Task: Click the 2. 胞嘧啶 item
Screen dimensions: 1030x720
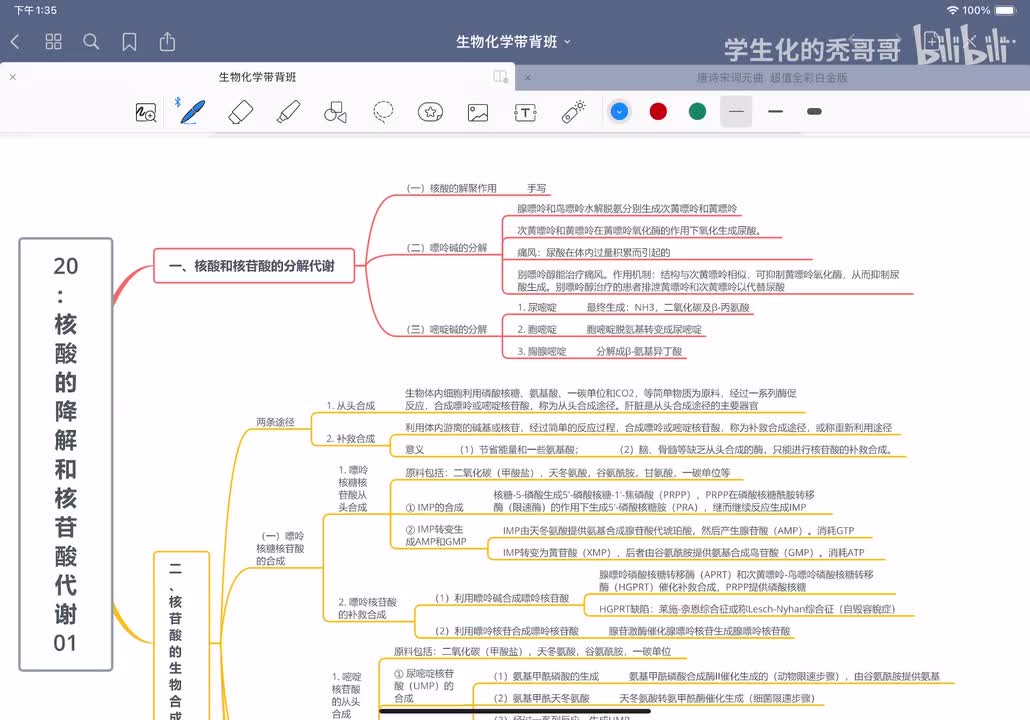Action: pos(537,329)
